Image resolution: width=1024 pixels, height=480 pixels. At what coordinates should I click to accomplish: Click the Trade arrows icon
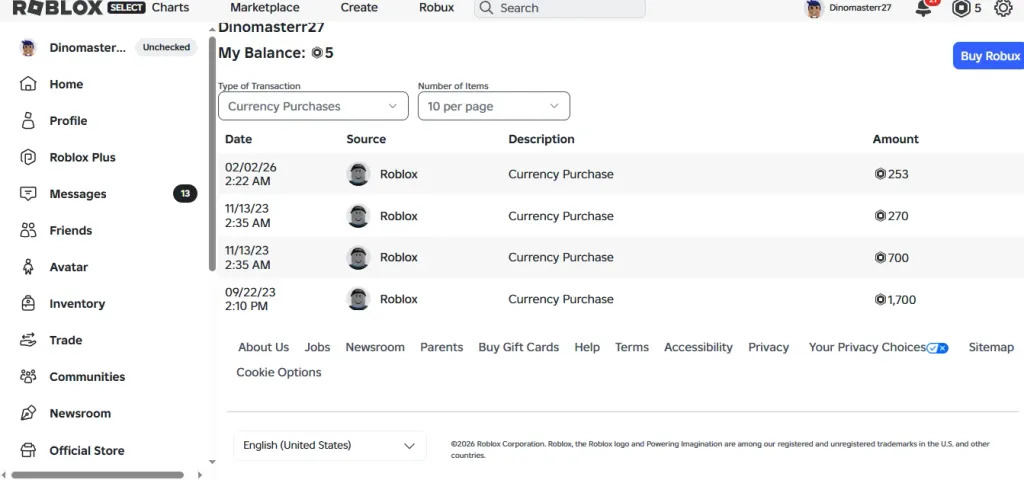(x=28, y=340)
